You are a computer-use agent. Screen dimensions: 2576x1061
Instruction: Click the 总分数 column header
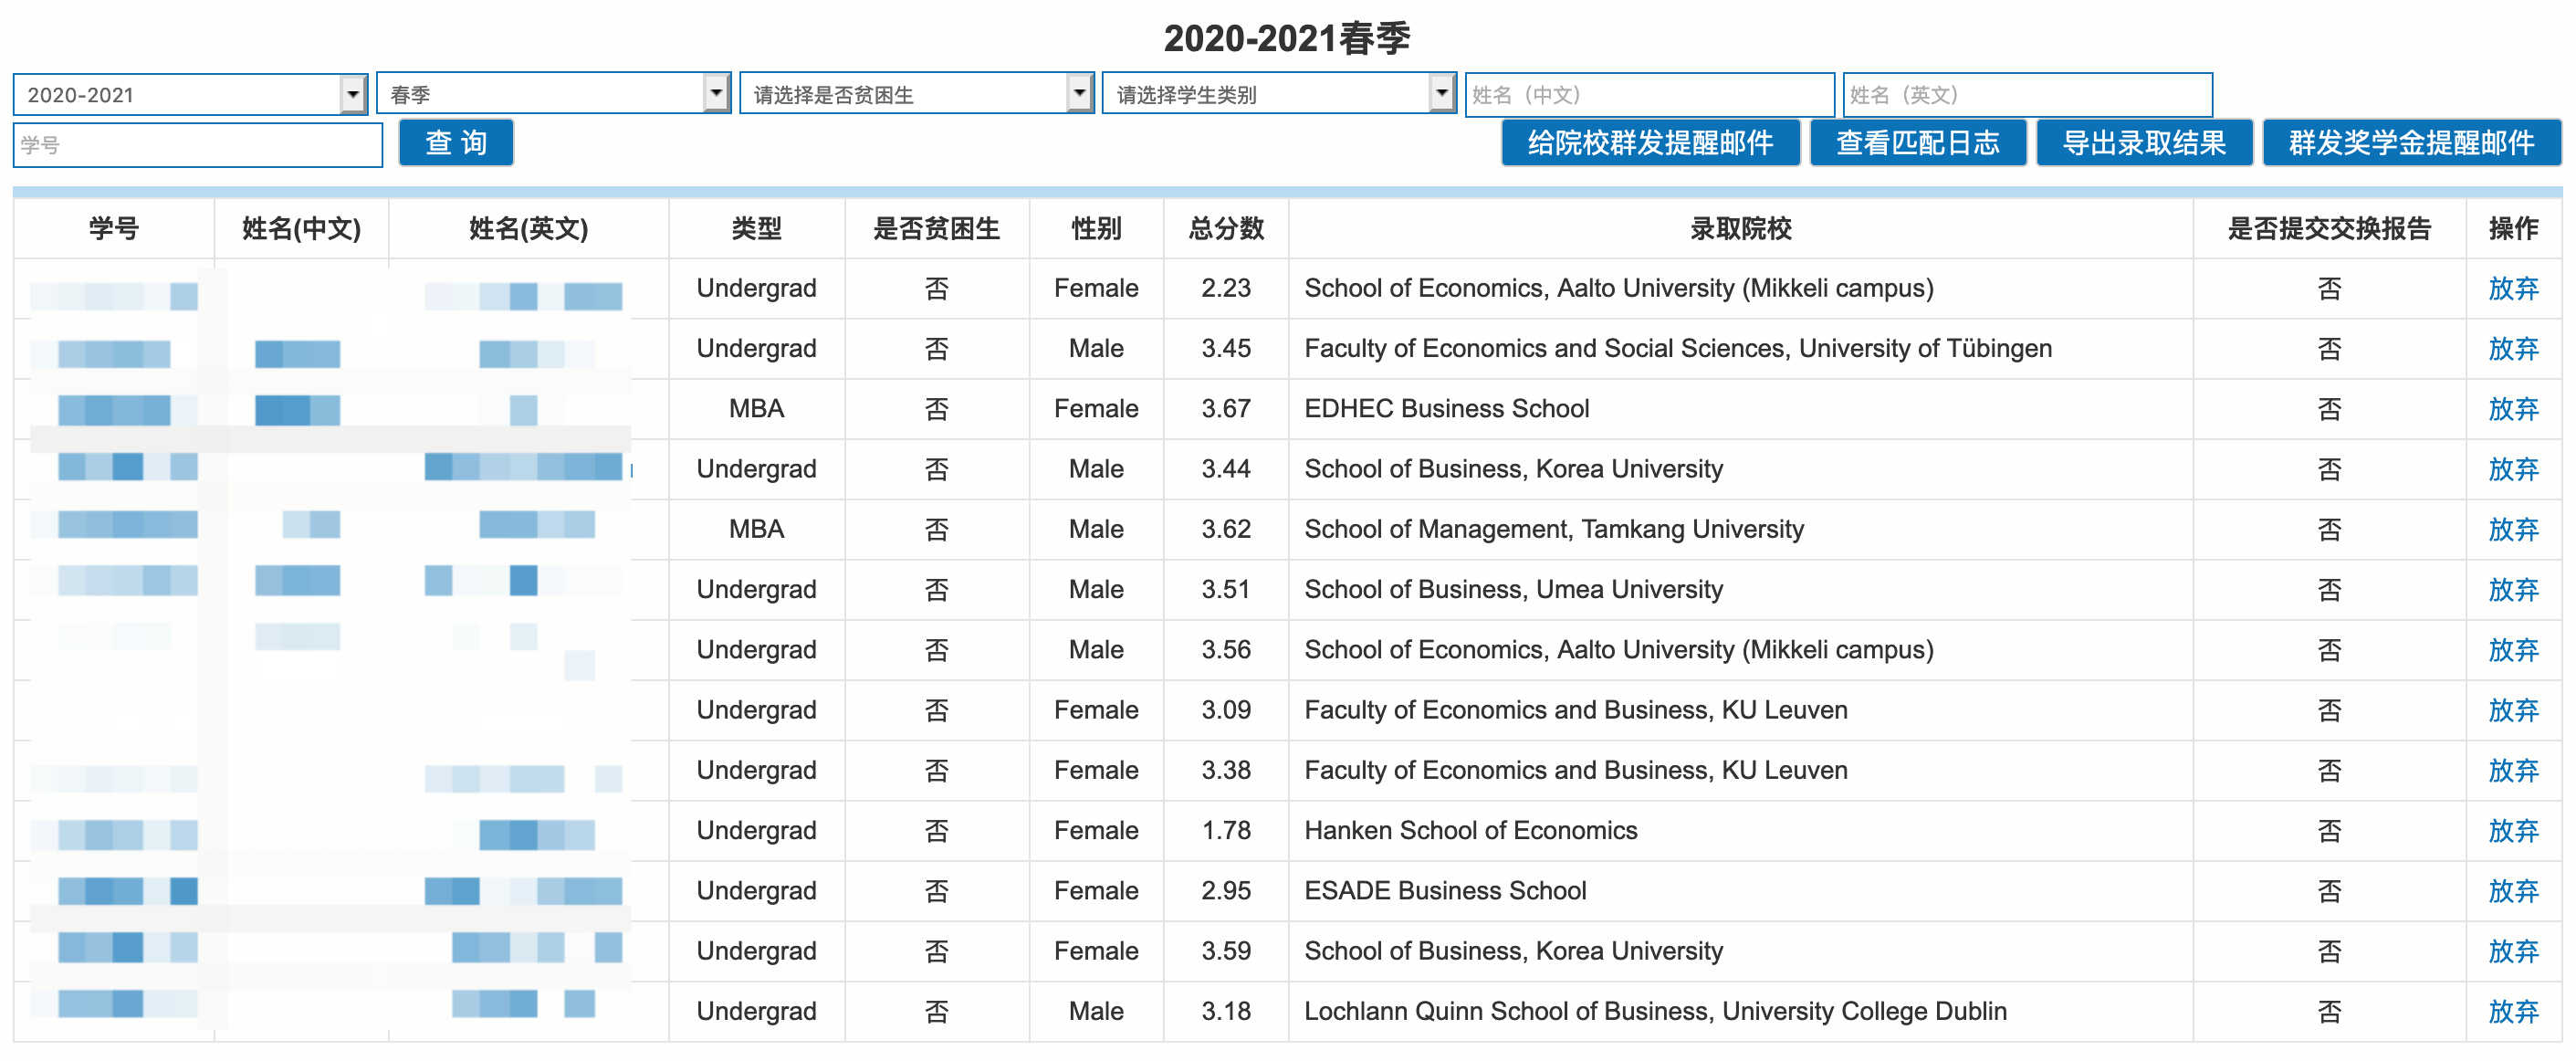click(1225, 229)
